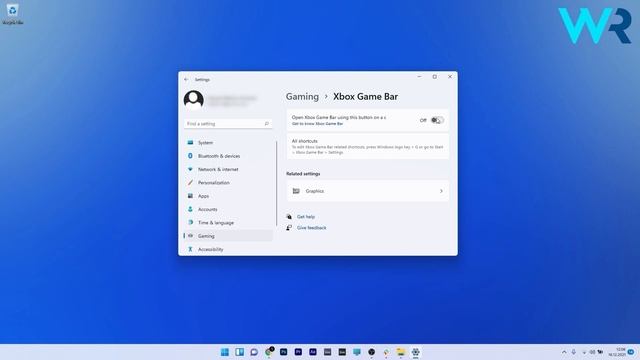
Task: Open File Explorer from the taskbar
Action: click(401, 352)
